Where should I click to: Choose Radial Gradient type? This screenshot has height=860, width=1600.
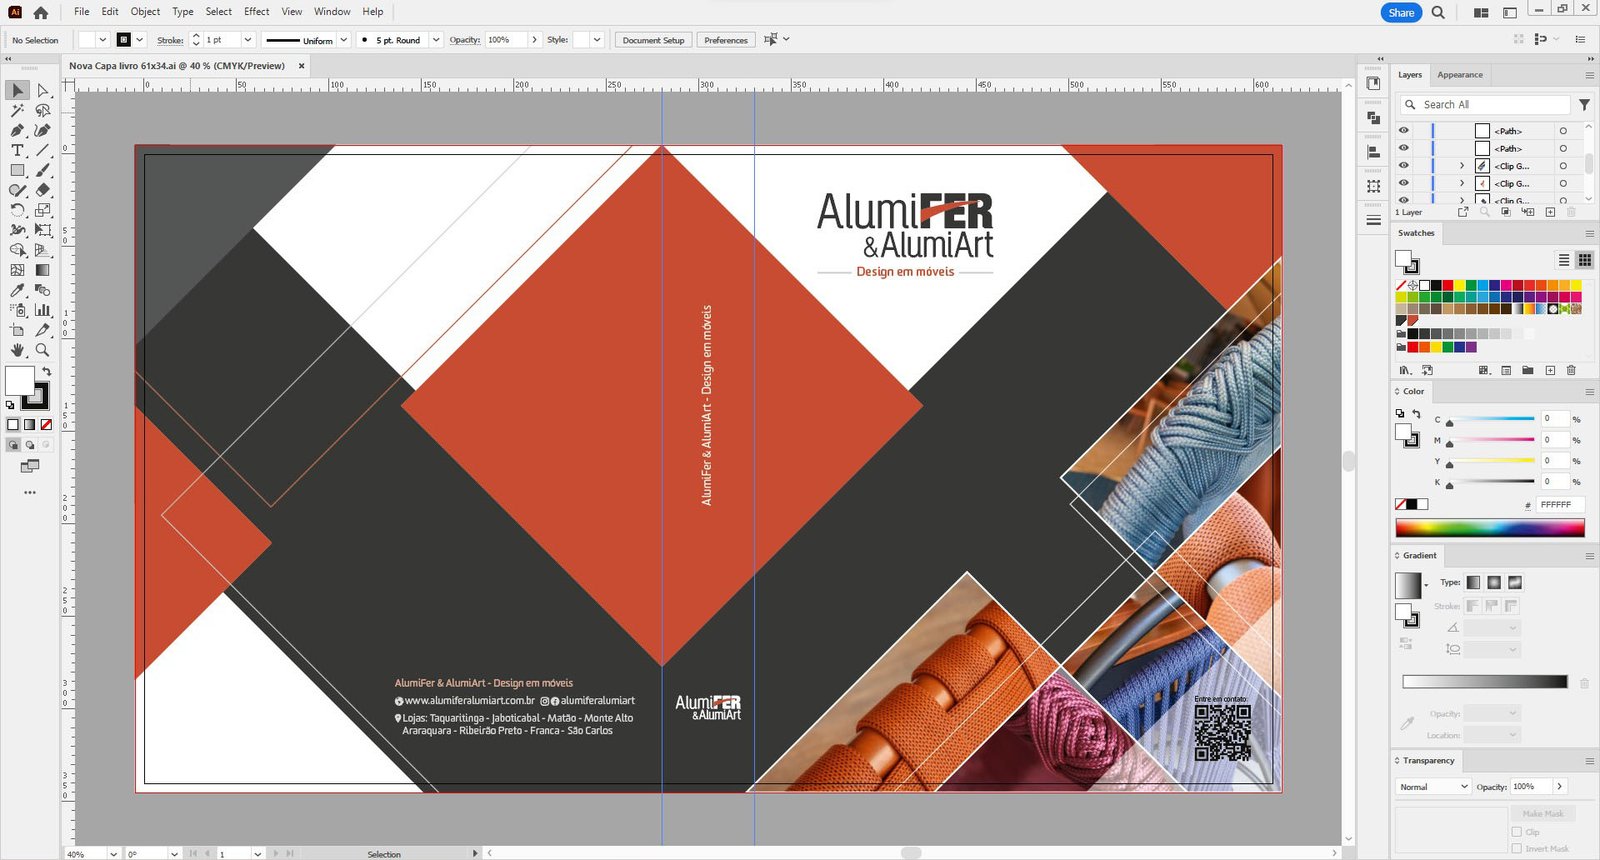1494,582
